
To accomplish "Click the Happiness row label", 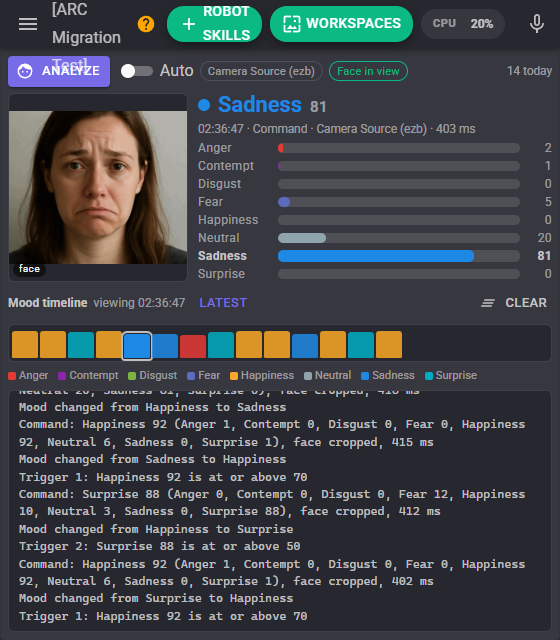I will point(228,220).
